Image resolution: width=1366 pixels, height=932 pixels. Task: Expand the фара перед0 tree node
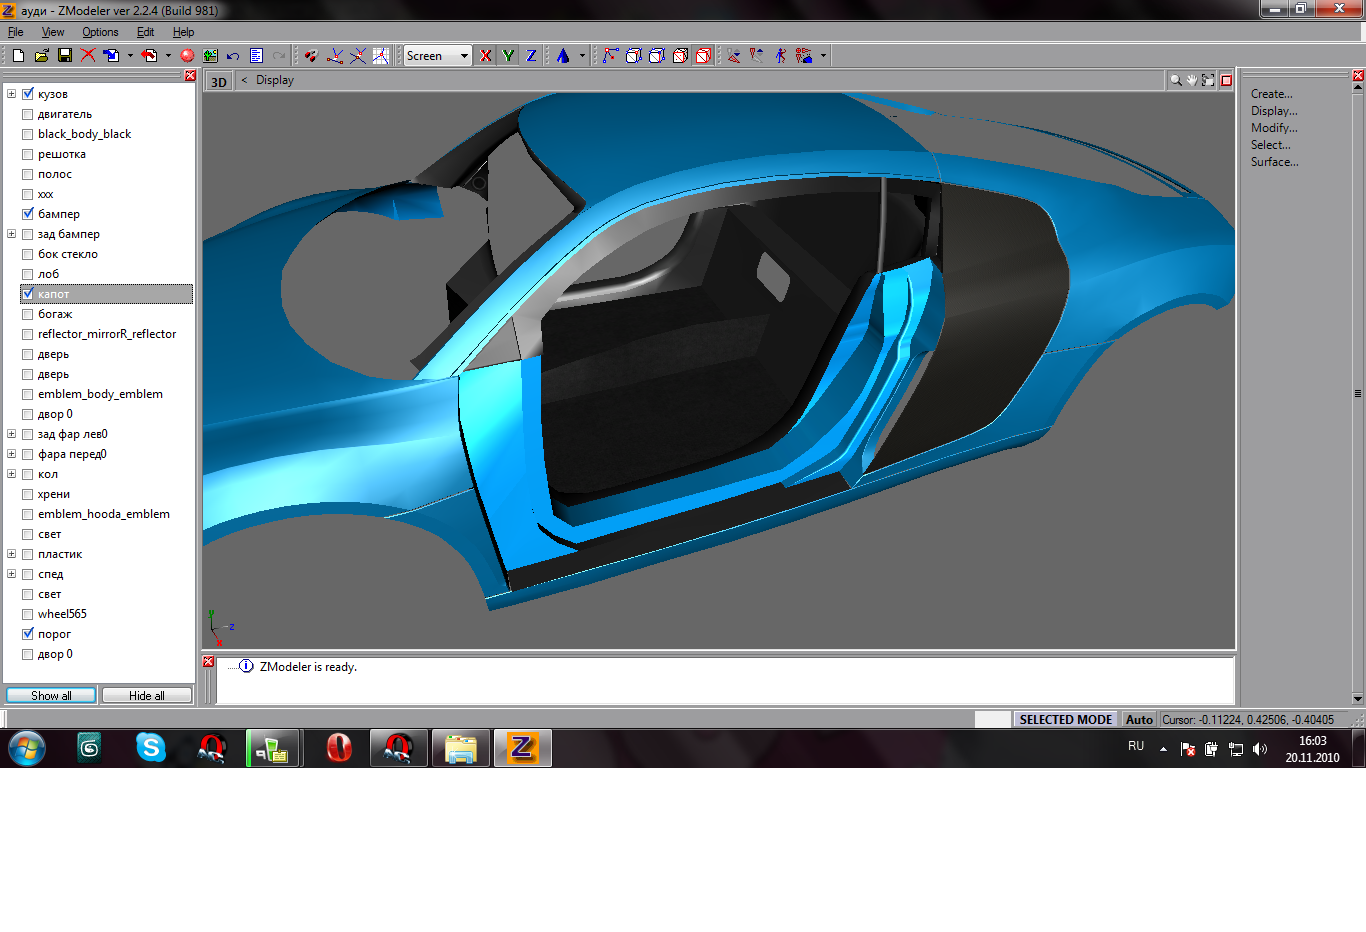click(11, 454)
